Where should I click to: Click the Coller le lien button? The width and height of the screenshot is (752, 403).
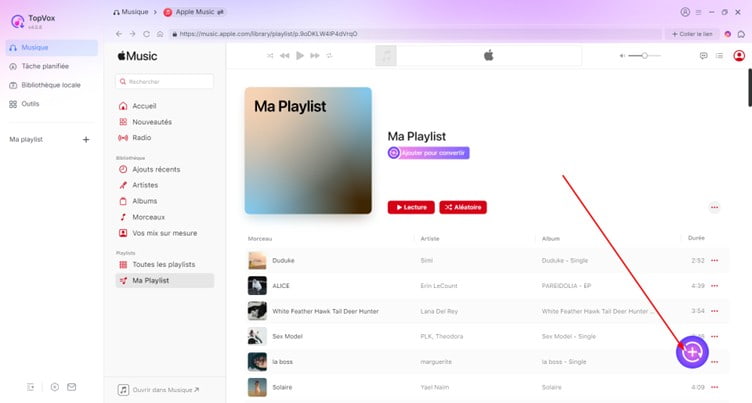[692, 34]
